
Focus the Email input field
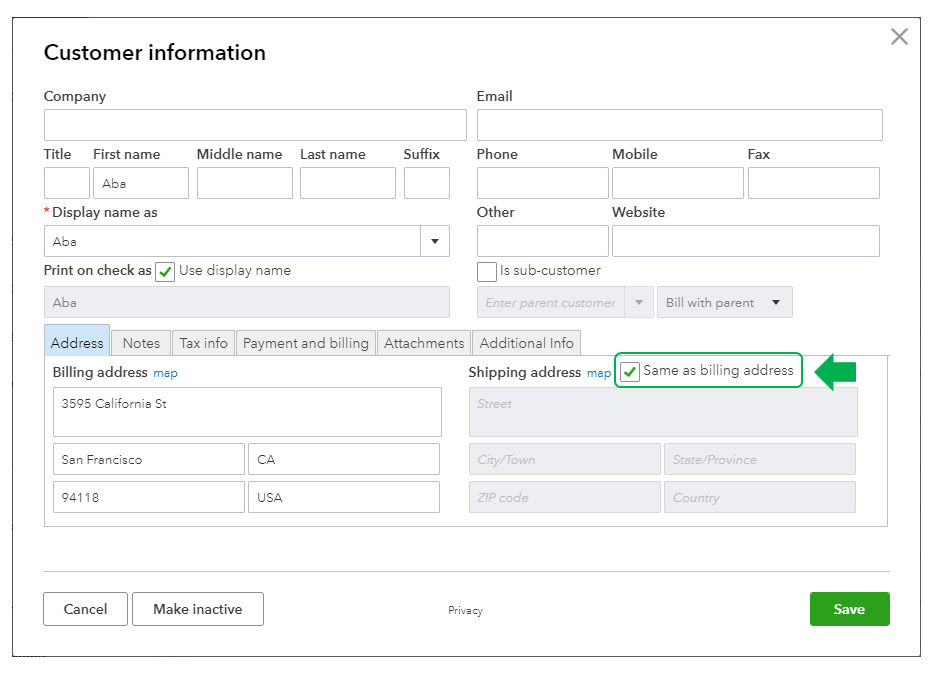[679, 125]
